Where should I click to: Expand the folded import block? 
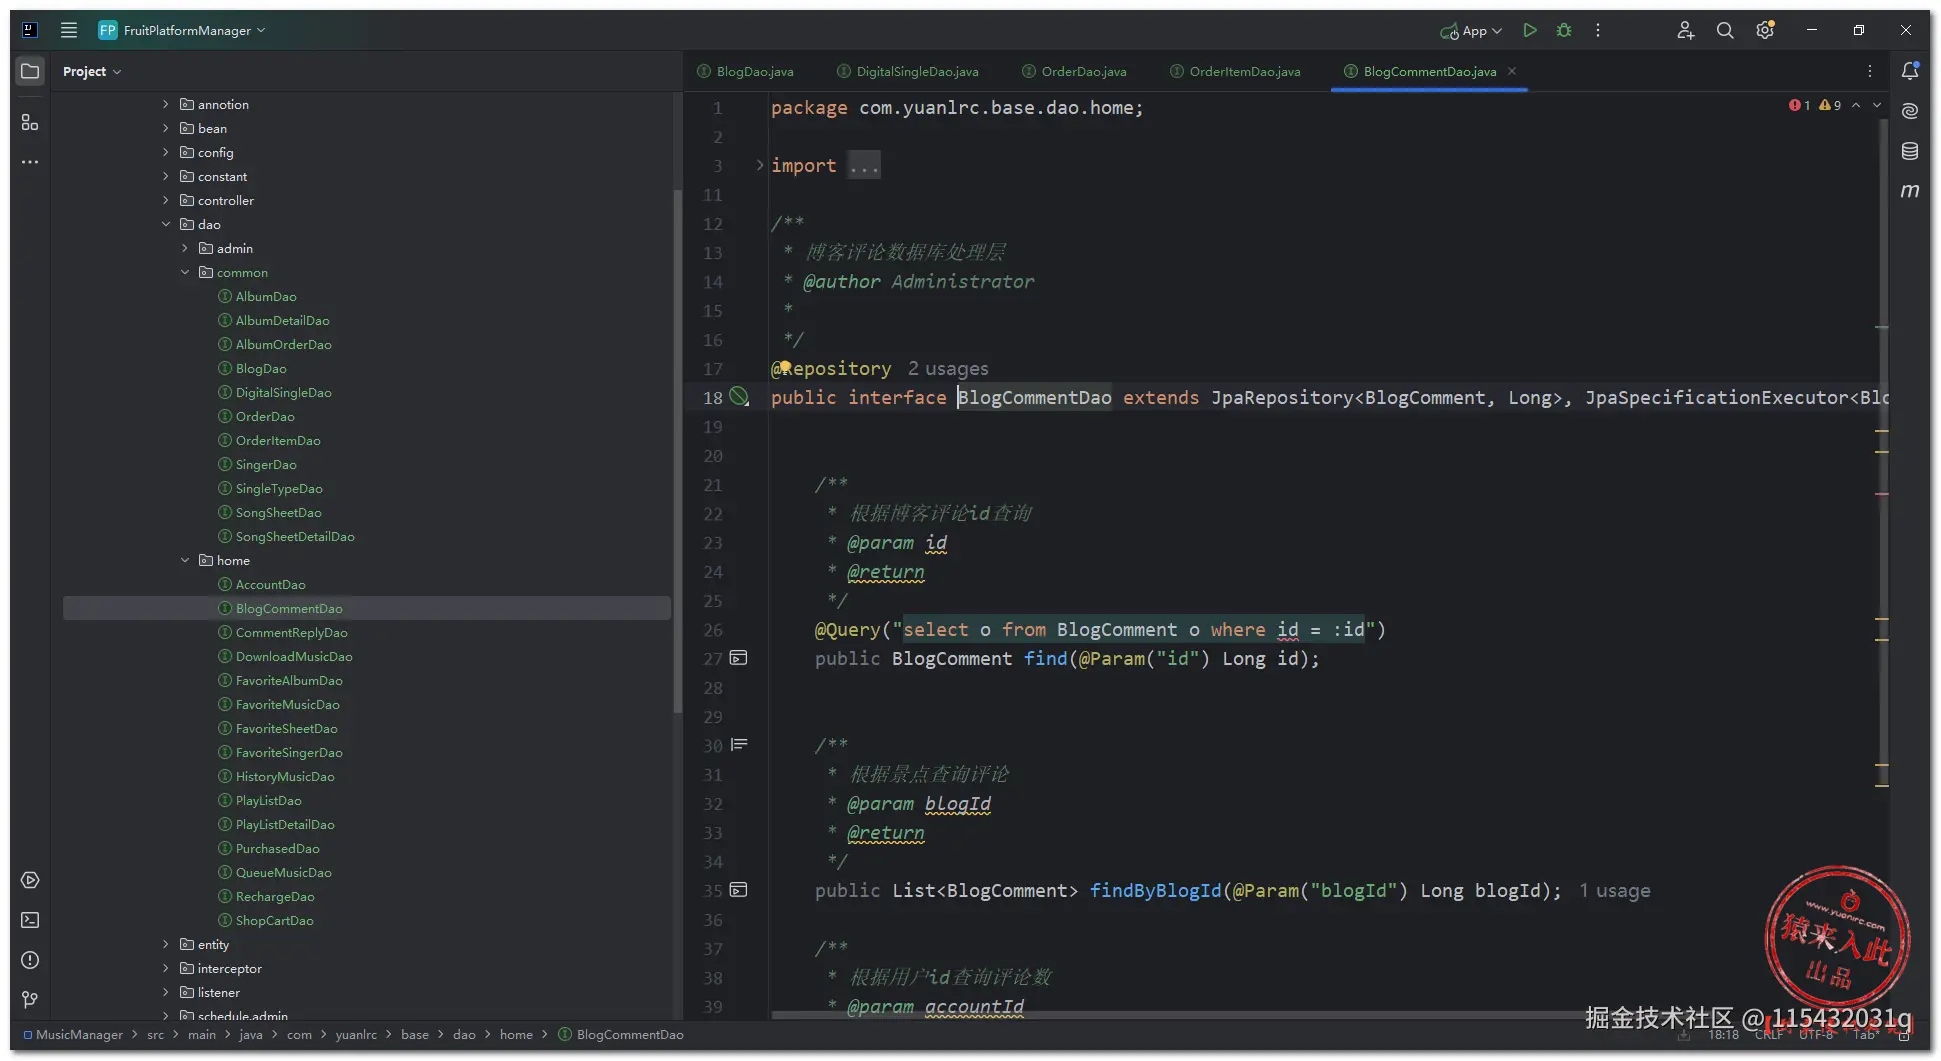(760, 165)
